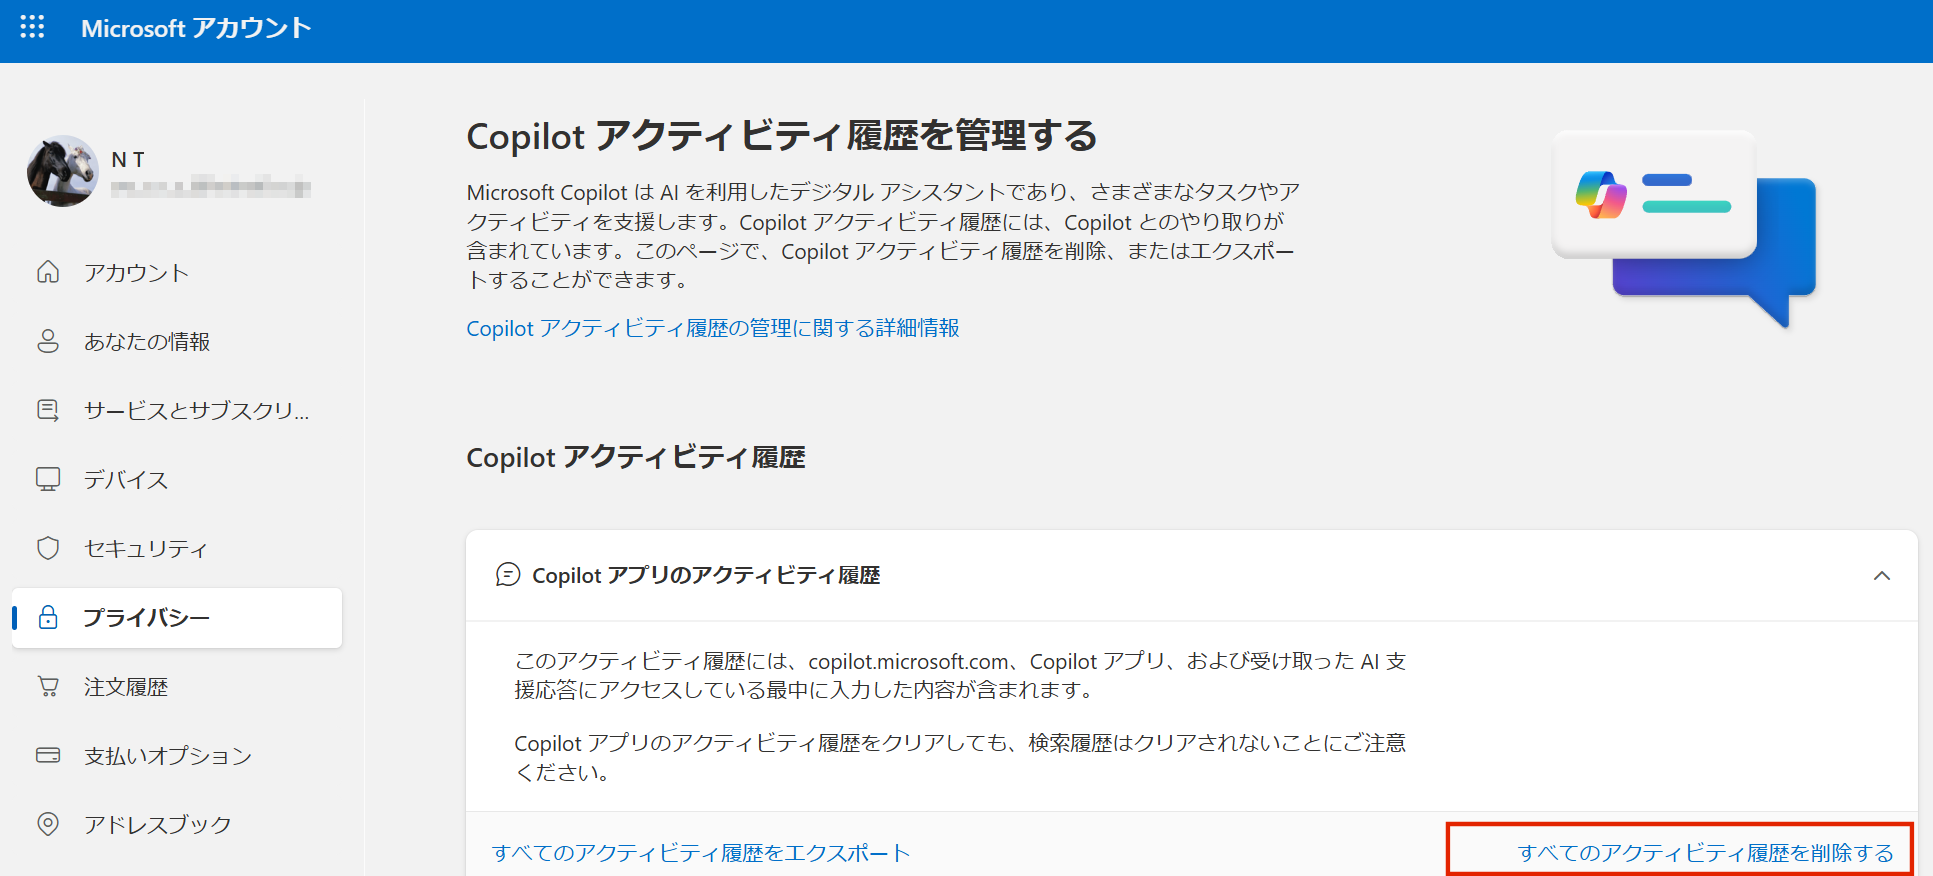The width and height of the screenshot is (1933, 876).
Task: Open 注文履歴 in the sidebar
Action: (x=177, y=686)
